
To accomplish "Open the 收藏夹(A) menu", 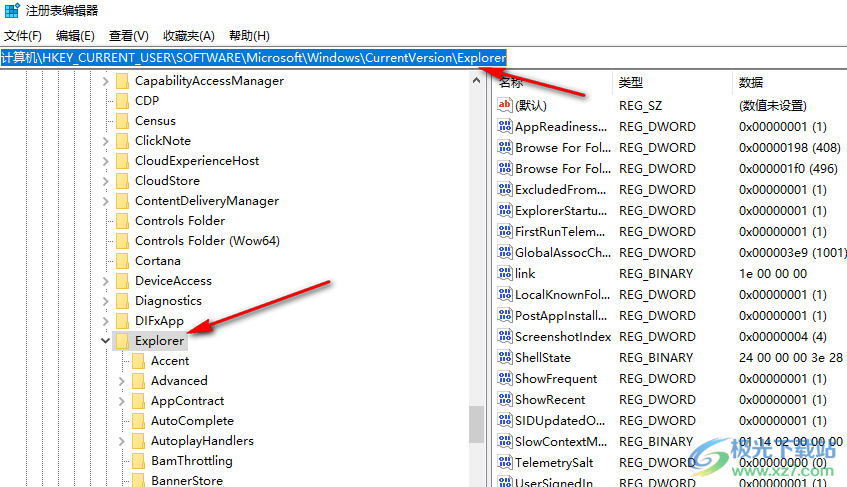I will pyautogui.click(x=189, y=36).
